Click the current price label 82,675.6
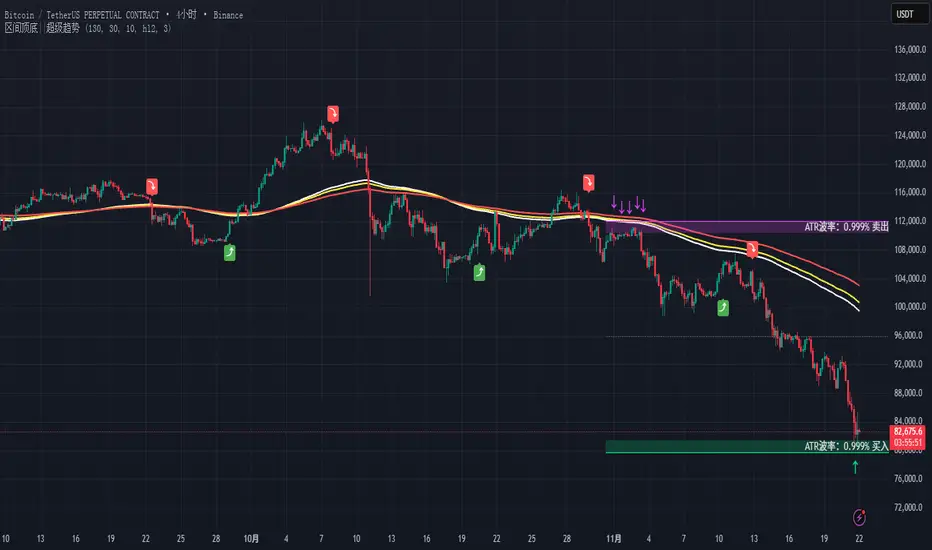932x550 pixels. click(x=908, y=432)
